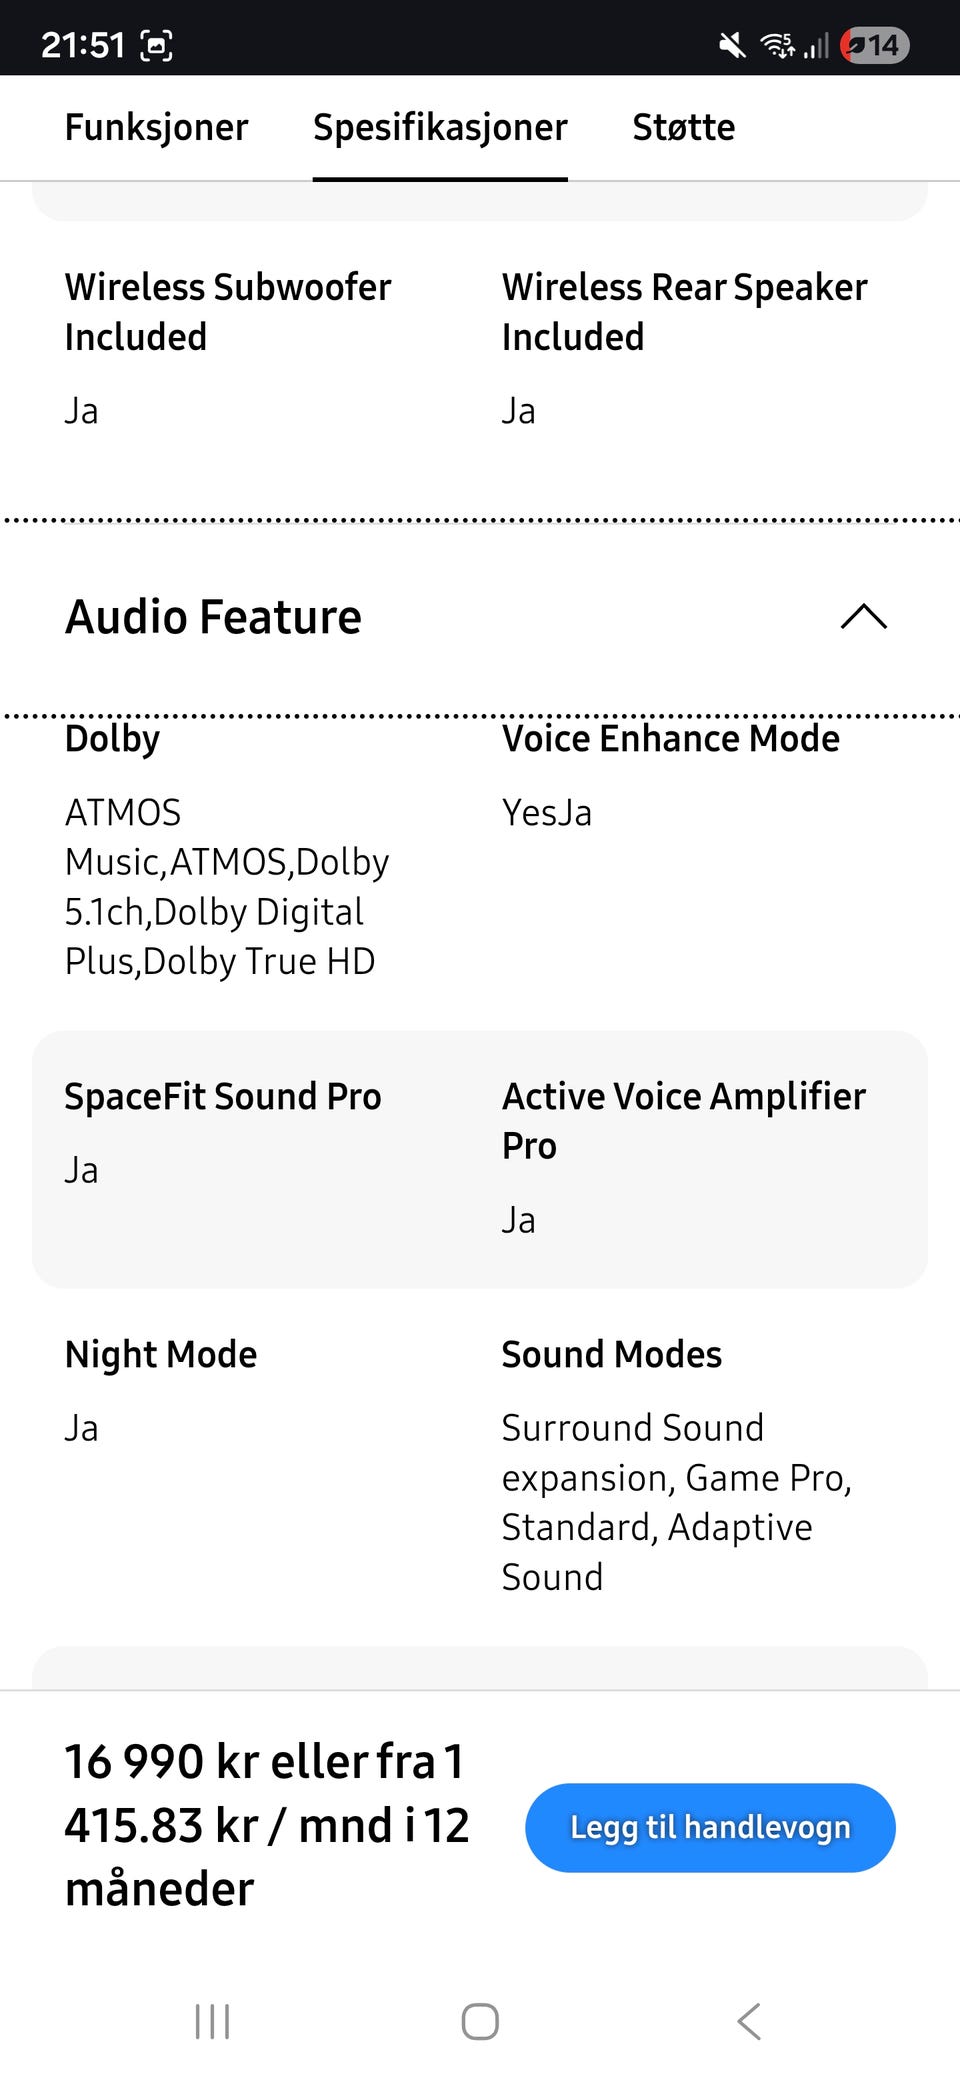The height and width of the screenshot is (2080, 960).
Task: Tap the Android back navigation icon
Action: click(749, 2021)
